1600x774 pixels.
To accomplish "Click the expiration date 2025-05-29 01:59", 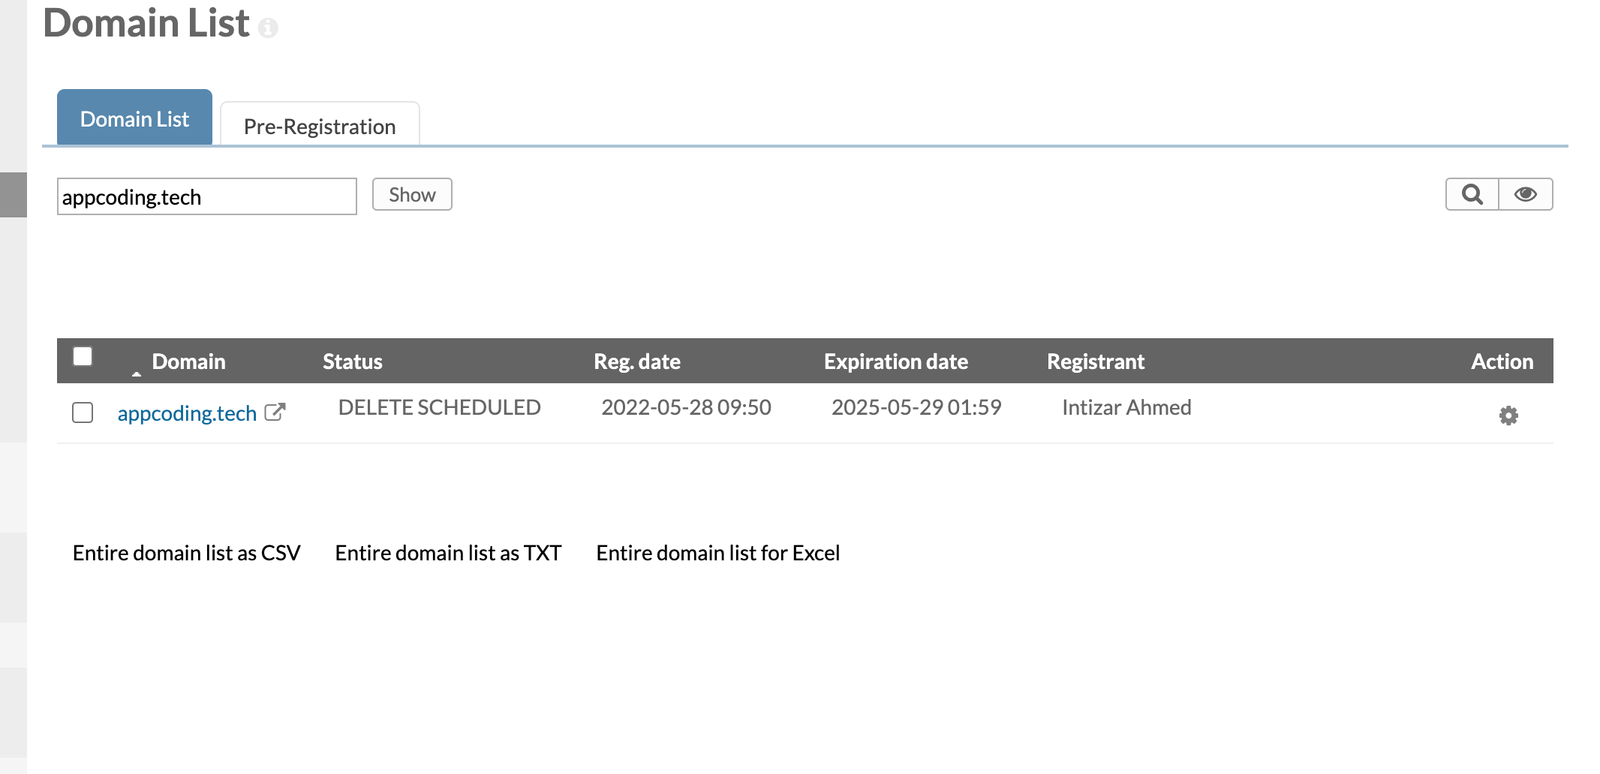I will 916,407.
